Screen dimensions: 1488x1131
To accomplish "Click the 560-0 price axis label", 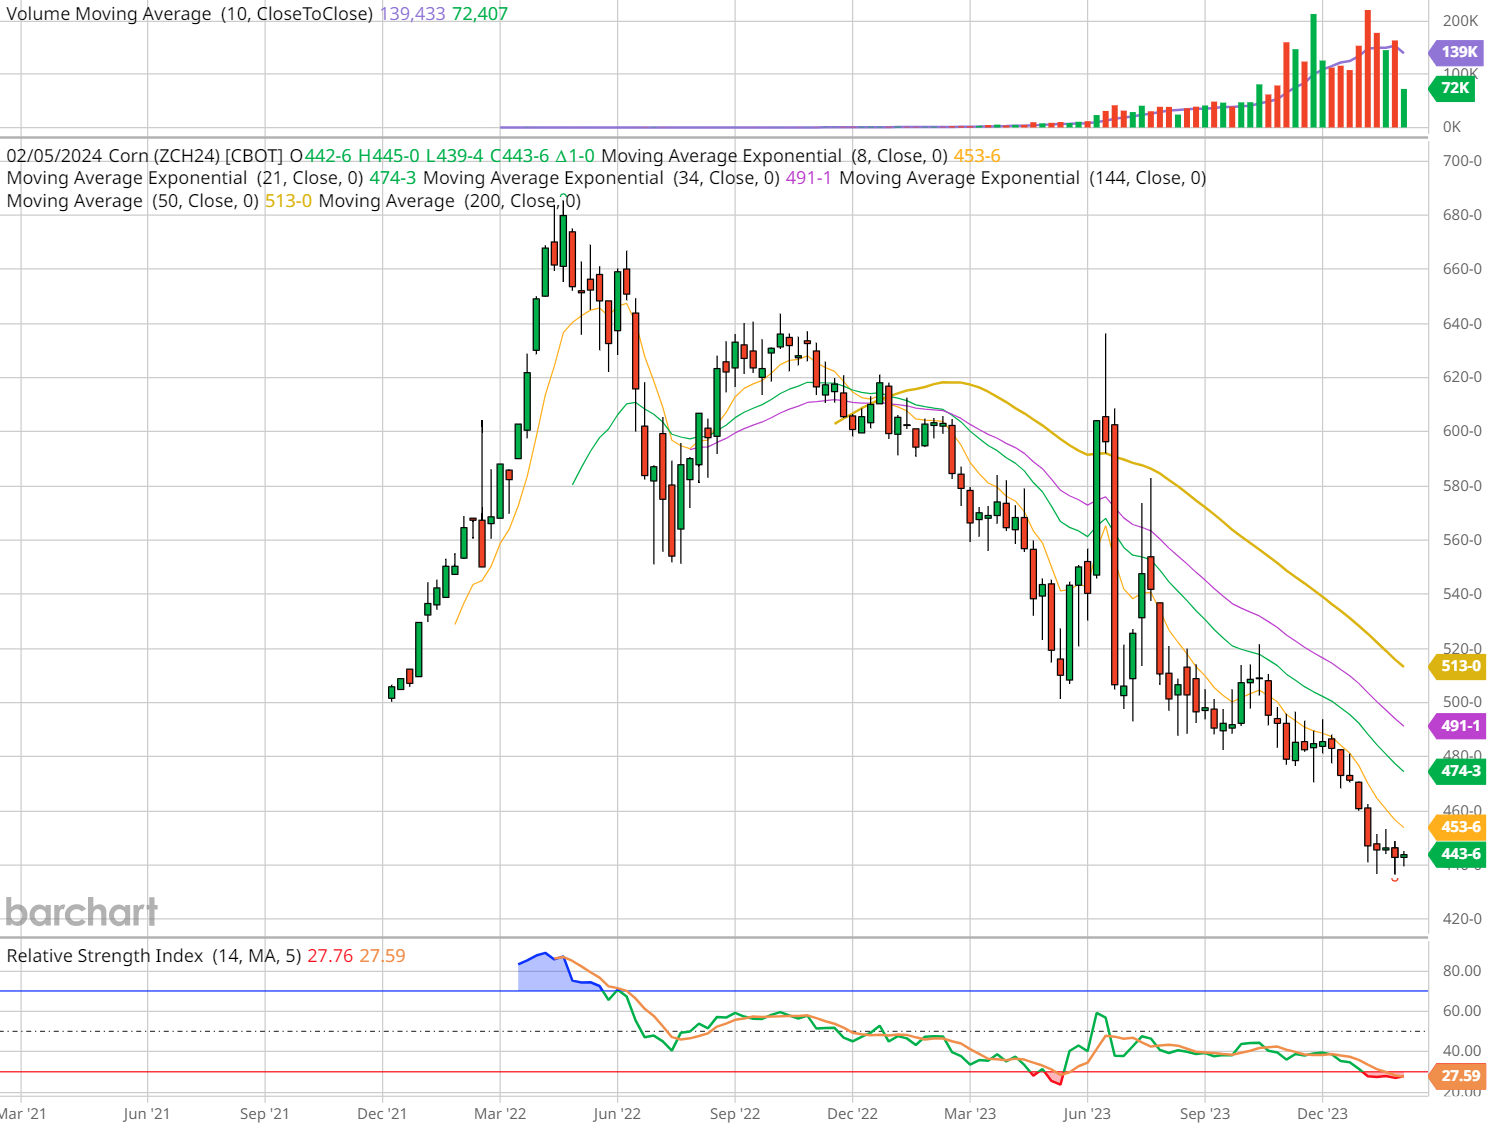I will [x=1462, y=540].
